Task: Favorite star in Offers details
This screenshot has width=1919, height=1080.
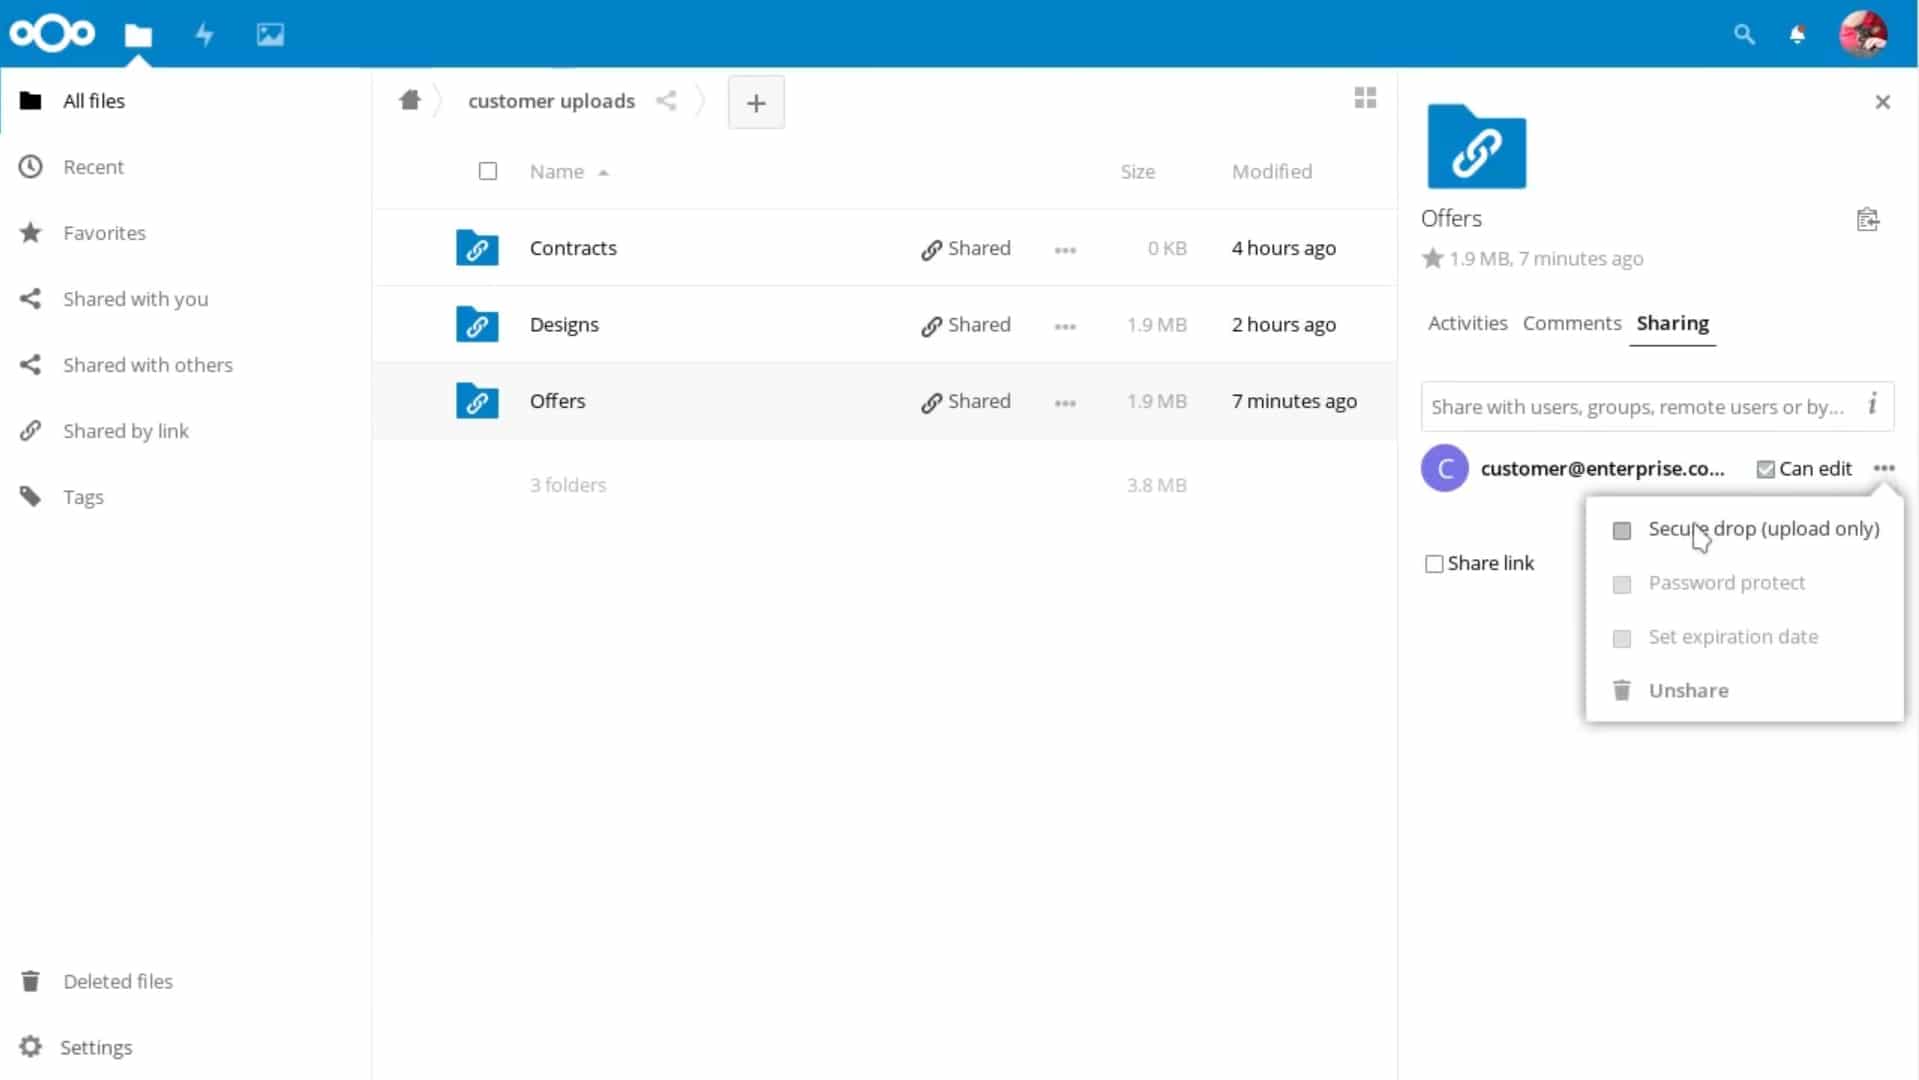Action: [1432, 259]
